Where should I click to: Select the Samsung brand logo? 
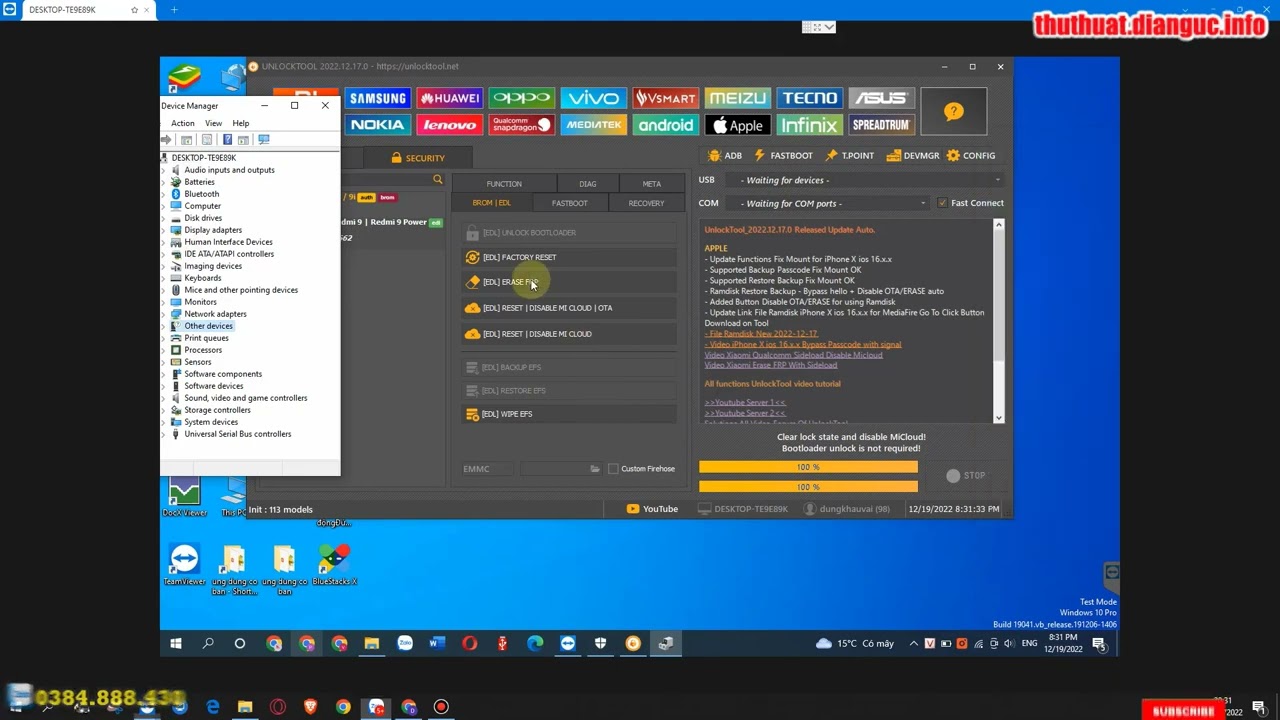pos(377,98)
